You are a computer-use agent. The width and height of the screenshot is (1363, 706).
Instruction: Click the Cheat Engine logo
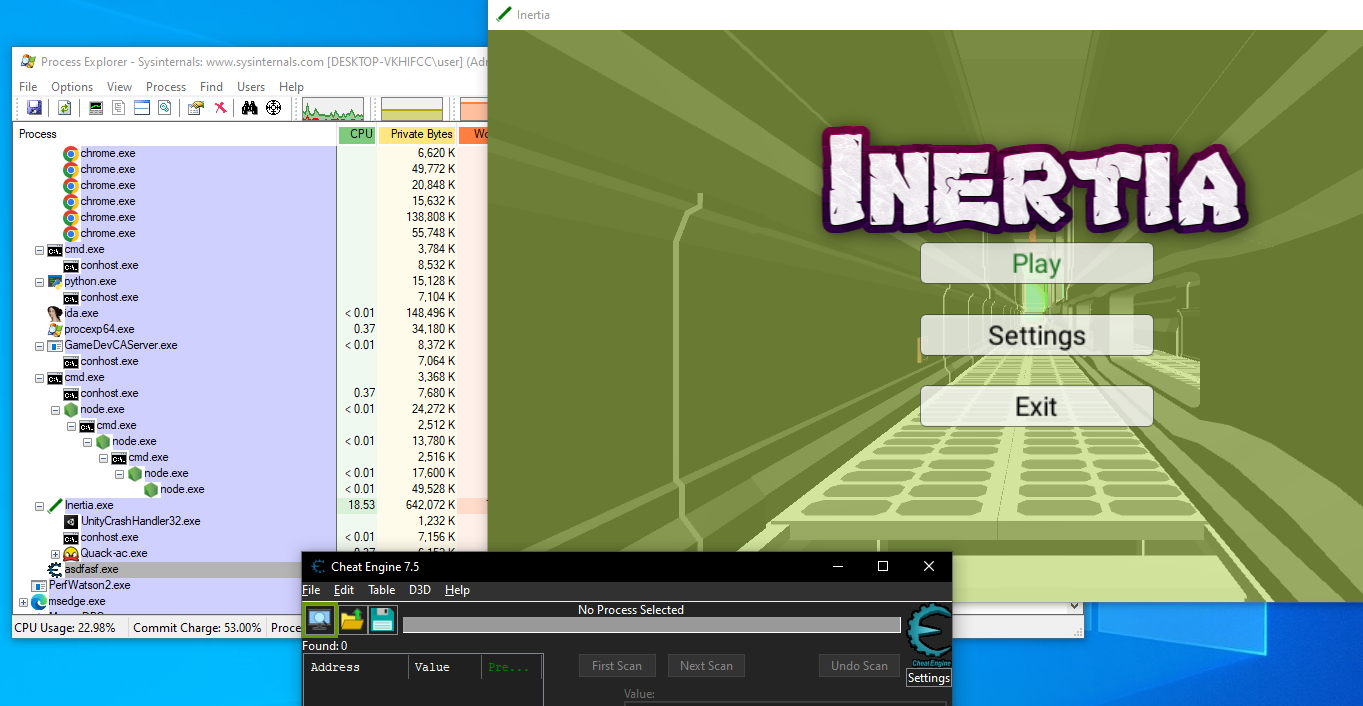coord(928,635)
